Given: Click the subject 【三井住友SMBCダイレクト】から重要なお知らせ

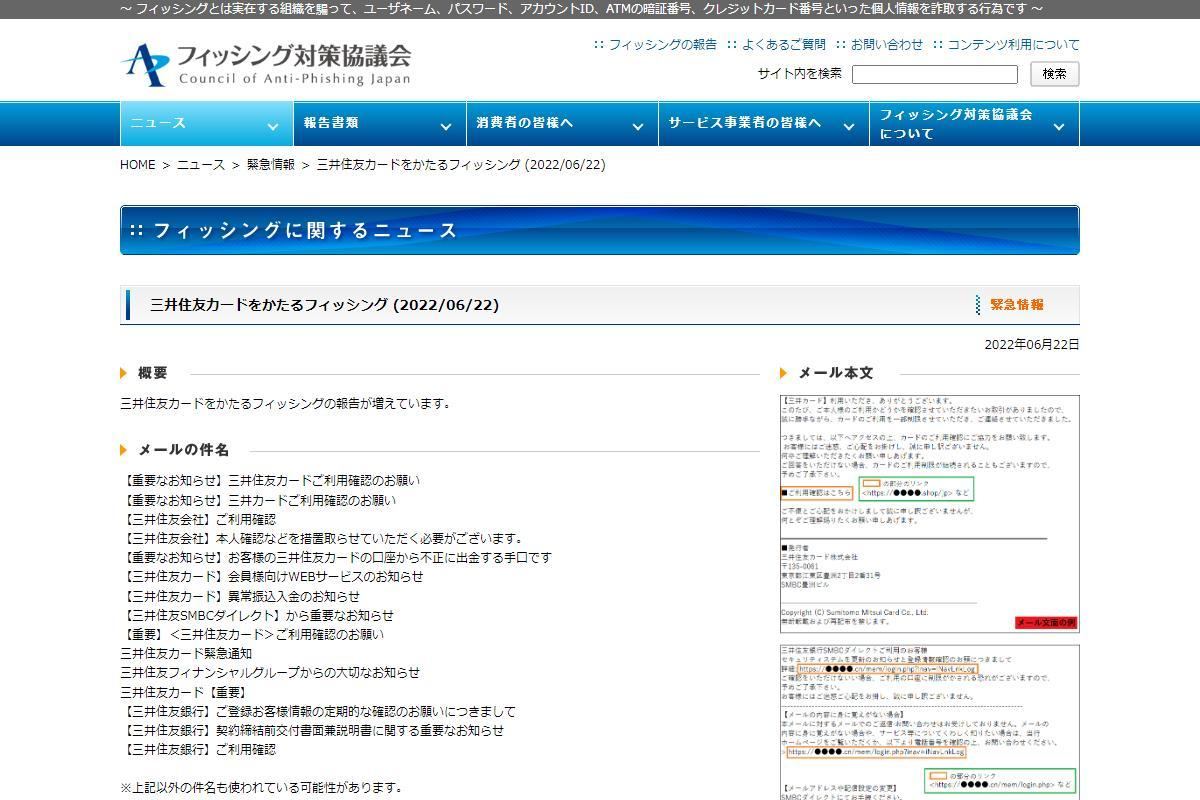Looking at the screenshot, I should pos(257,615).
